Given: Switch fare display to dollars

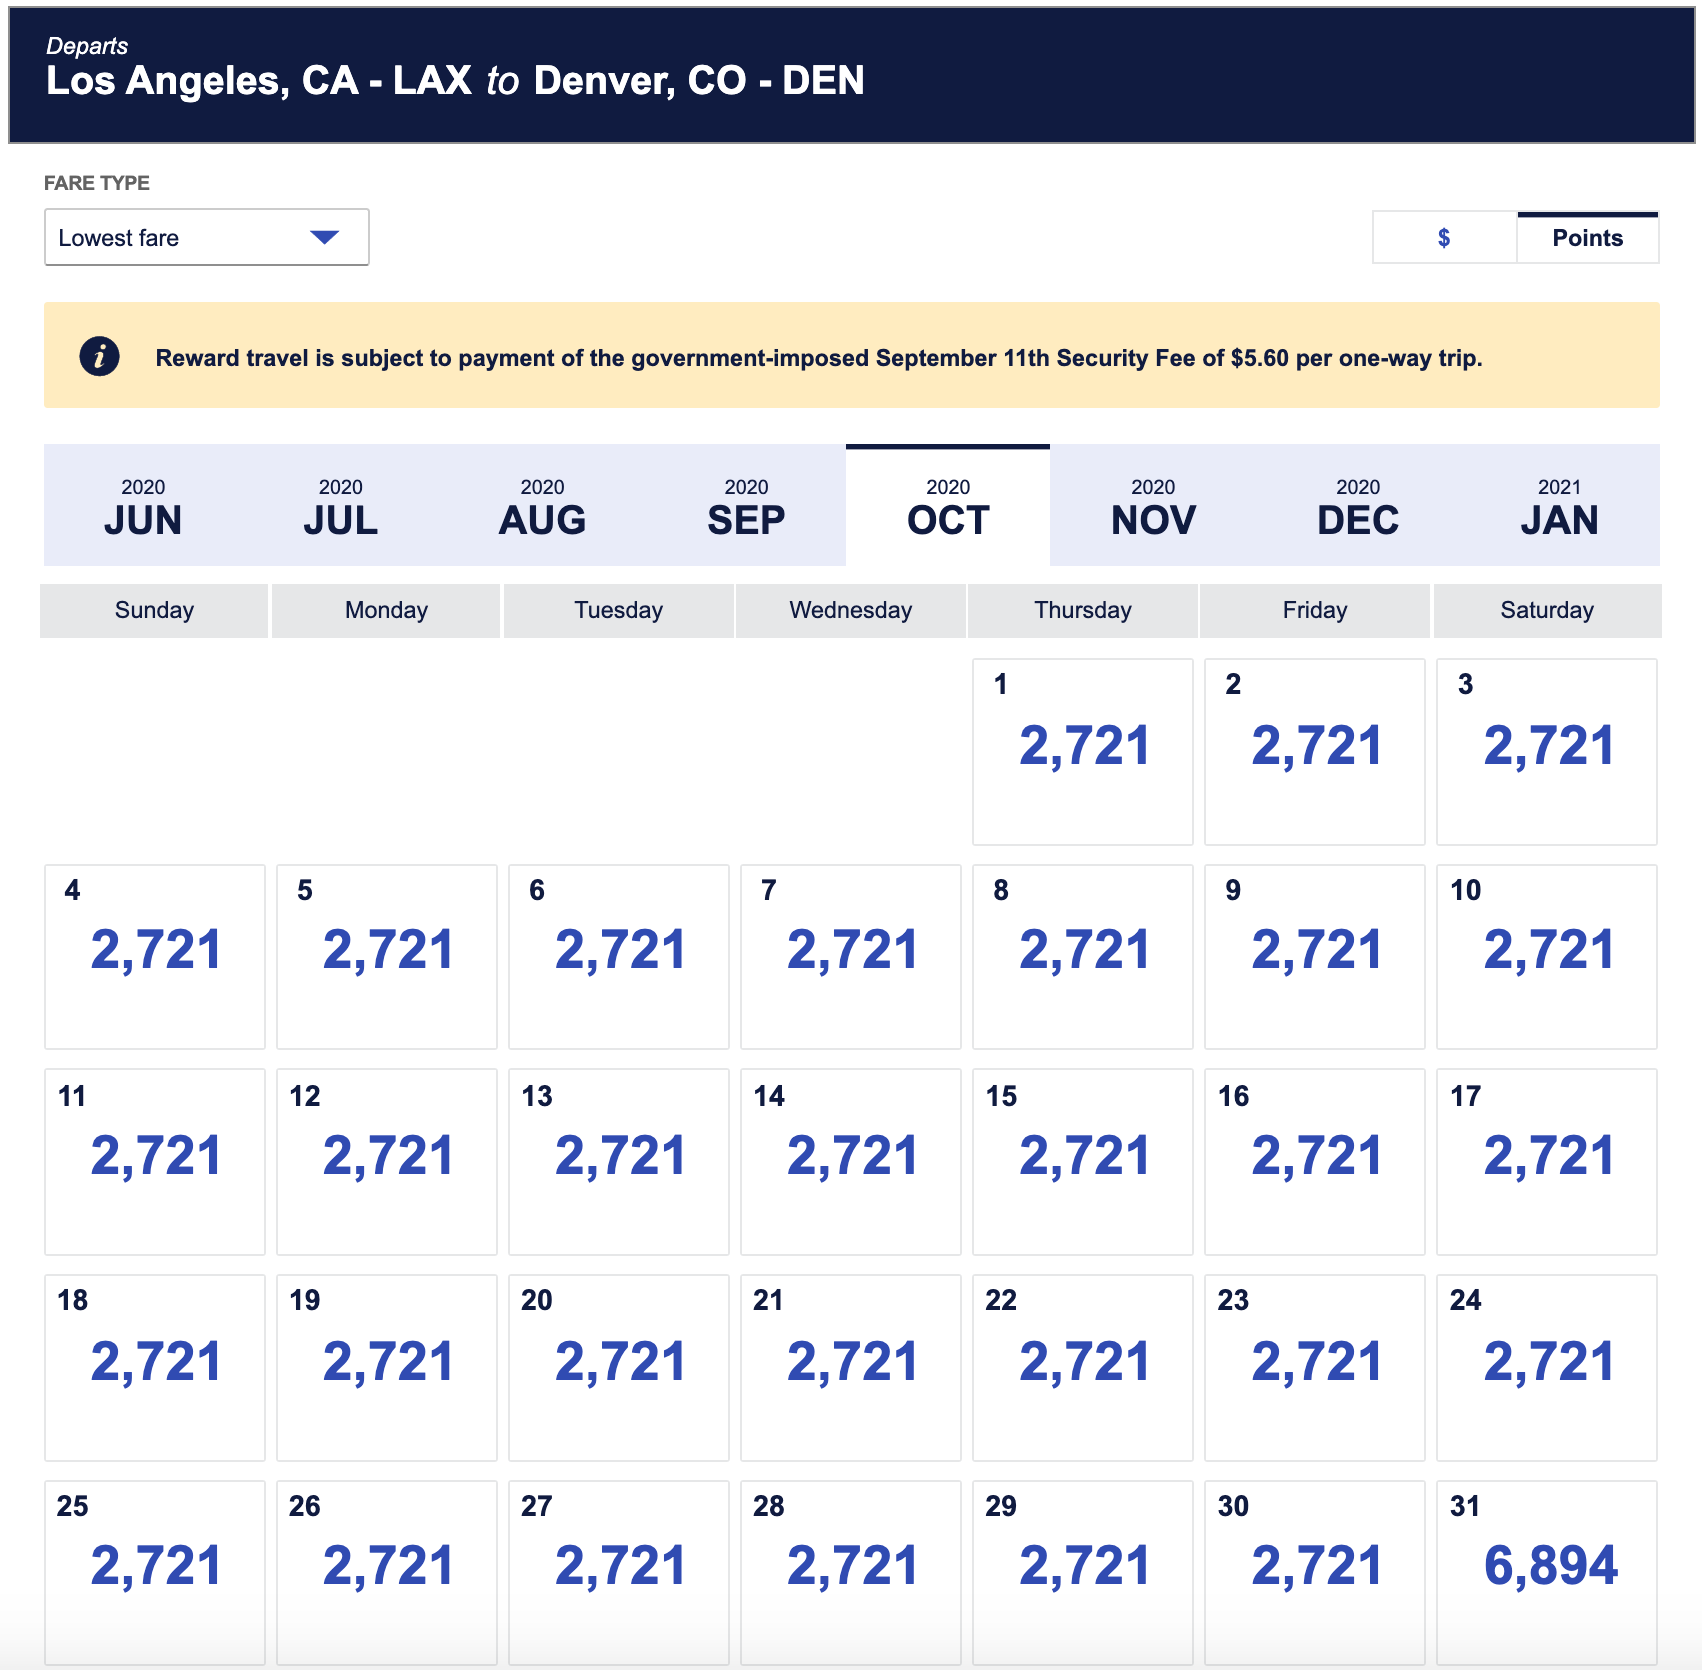Looking at the screenshot, I should [1443, 238].
